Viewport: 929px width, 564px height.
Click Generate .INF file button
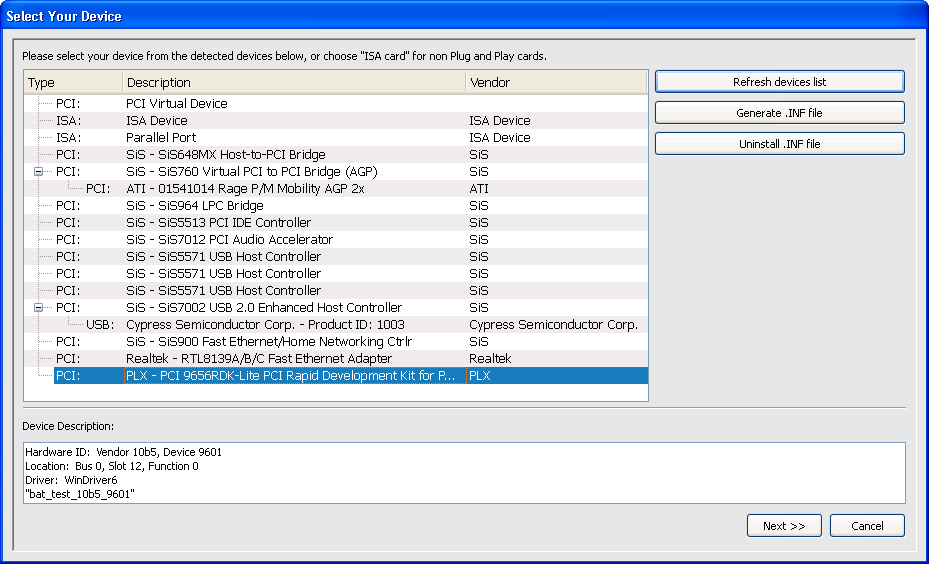[779, 113]
